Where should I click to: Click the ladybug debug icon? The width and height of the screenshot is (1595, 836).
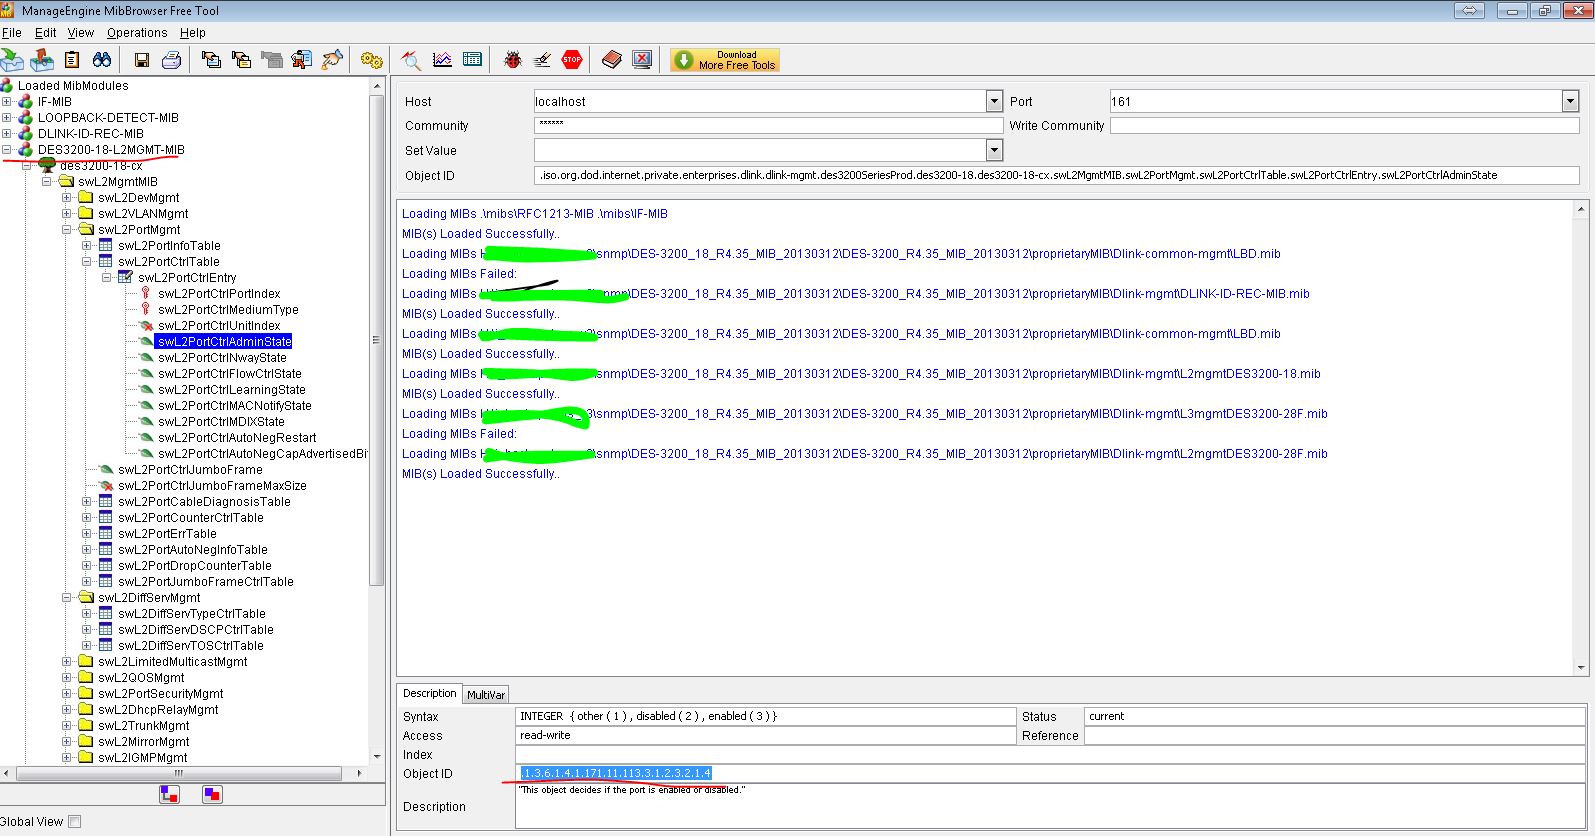[x=512, y=60]
